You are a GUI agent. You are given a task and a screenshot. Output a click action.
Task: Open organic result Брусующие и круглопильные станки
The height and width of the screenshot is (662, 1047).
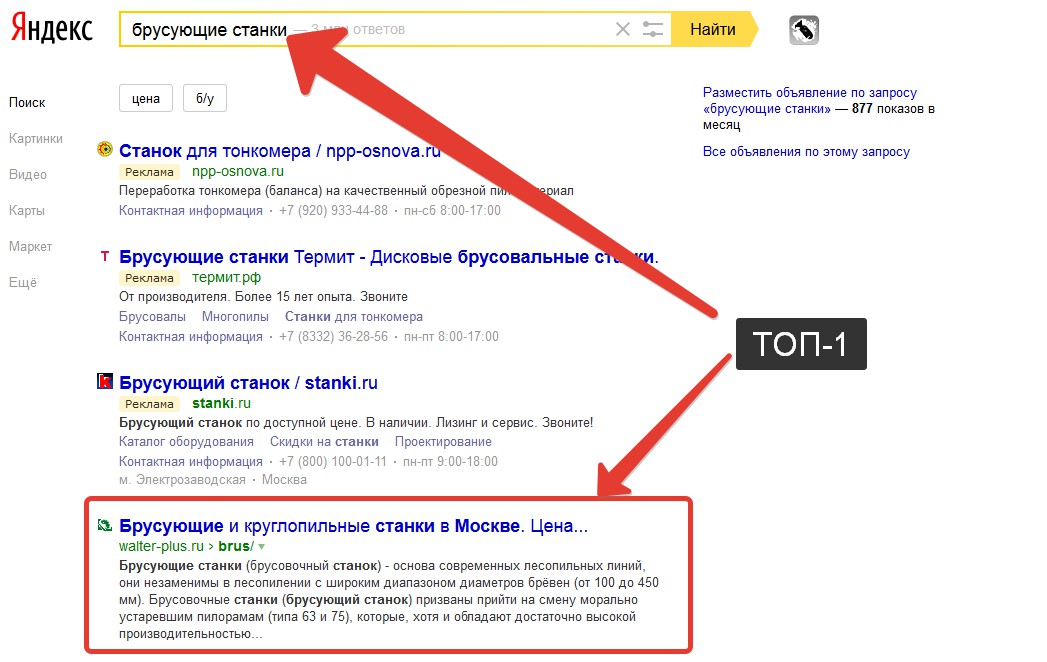(353, 526)
